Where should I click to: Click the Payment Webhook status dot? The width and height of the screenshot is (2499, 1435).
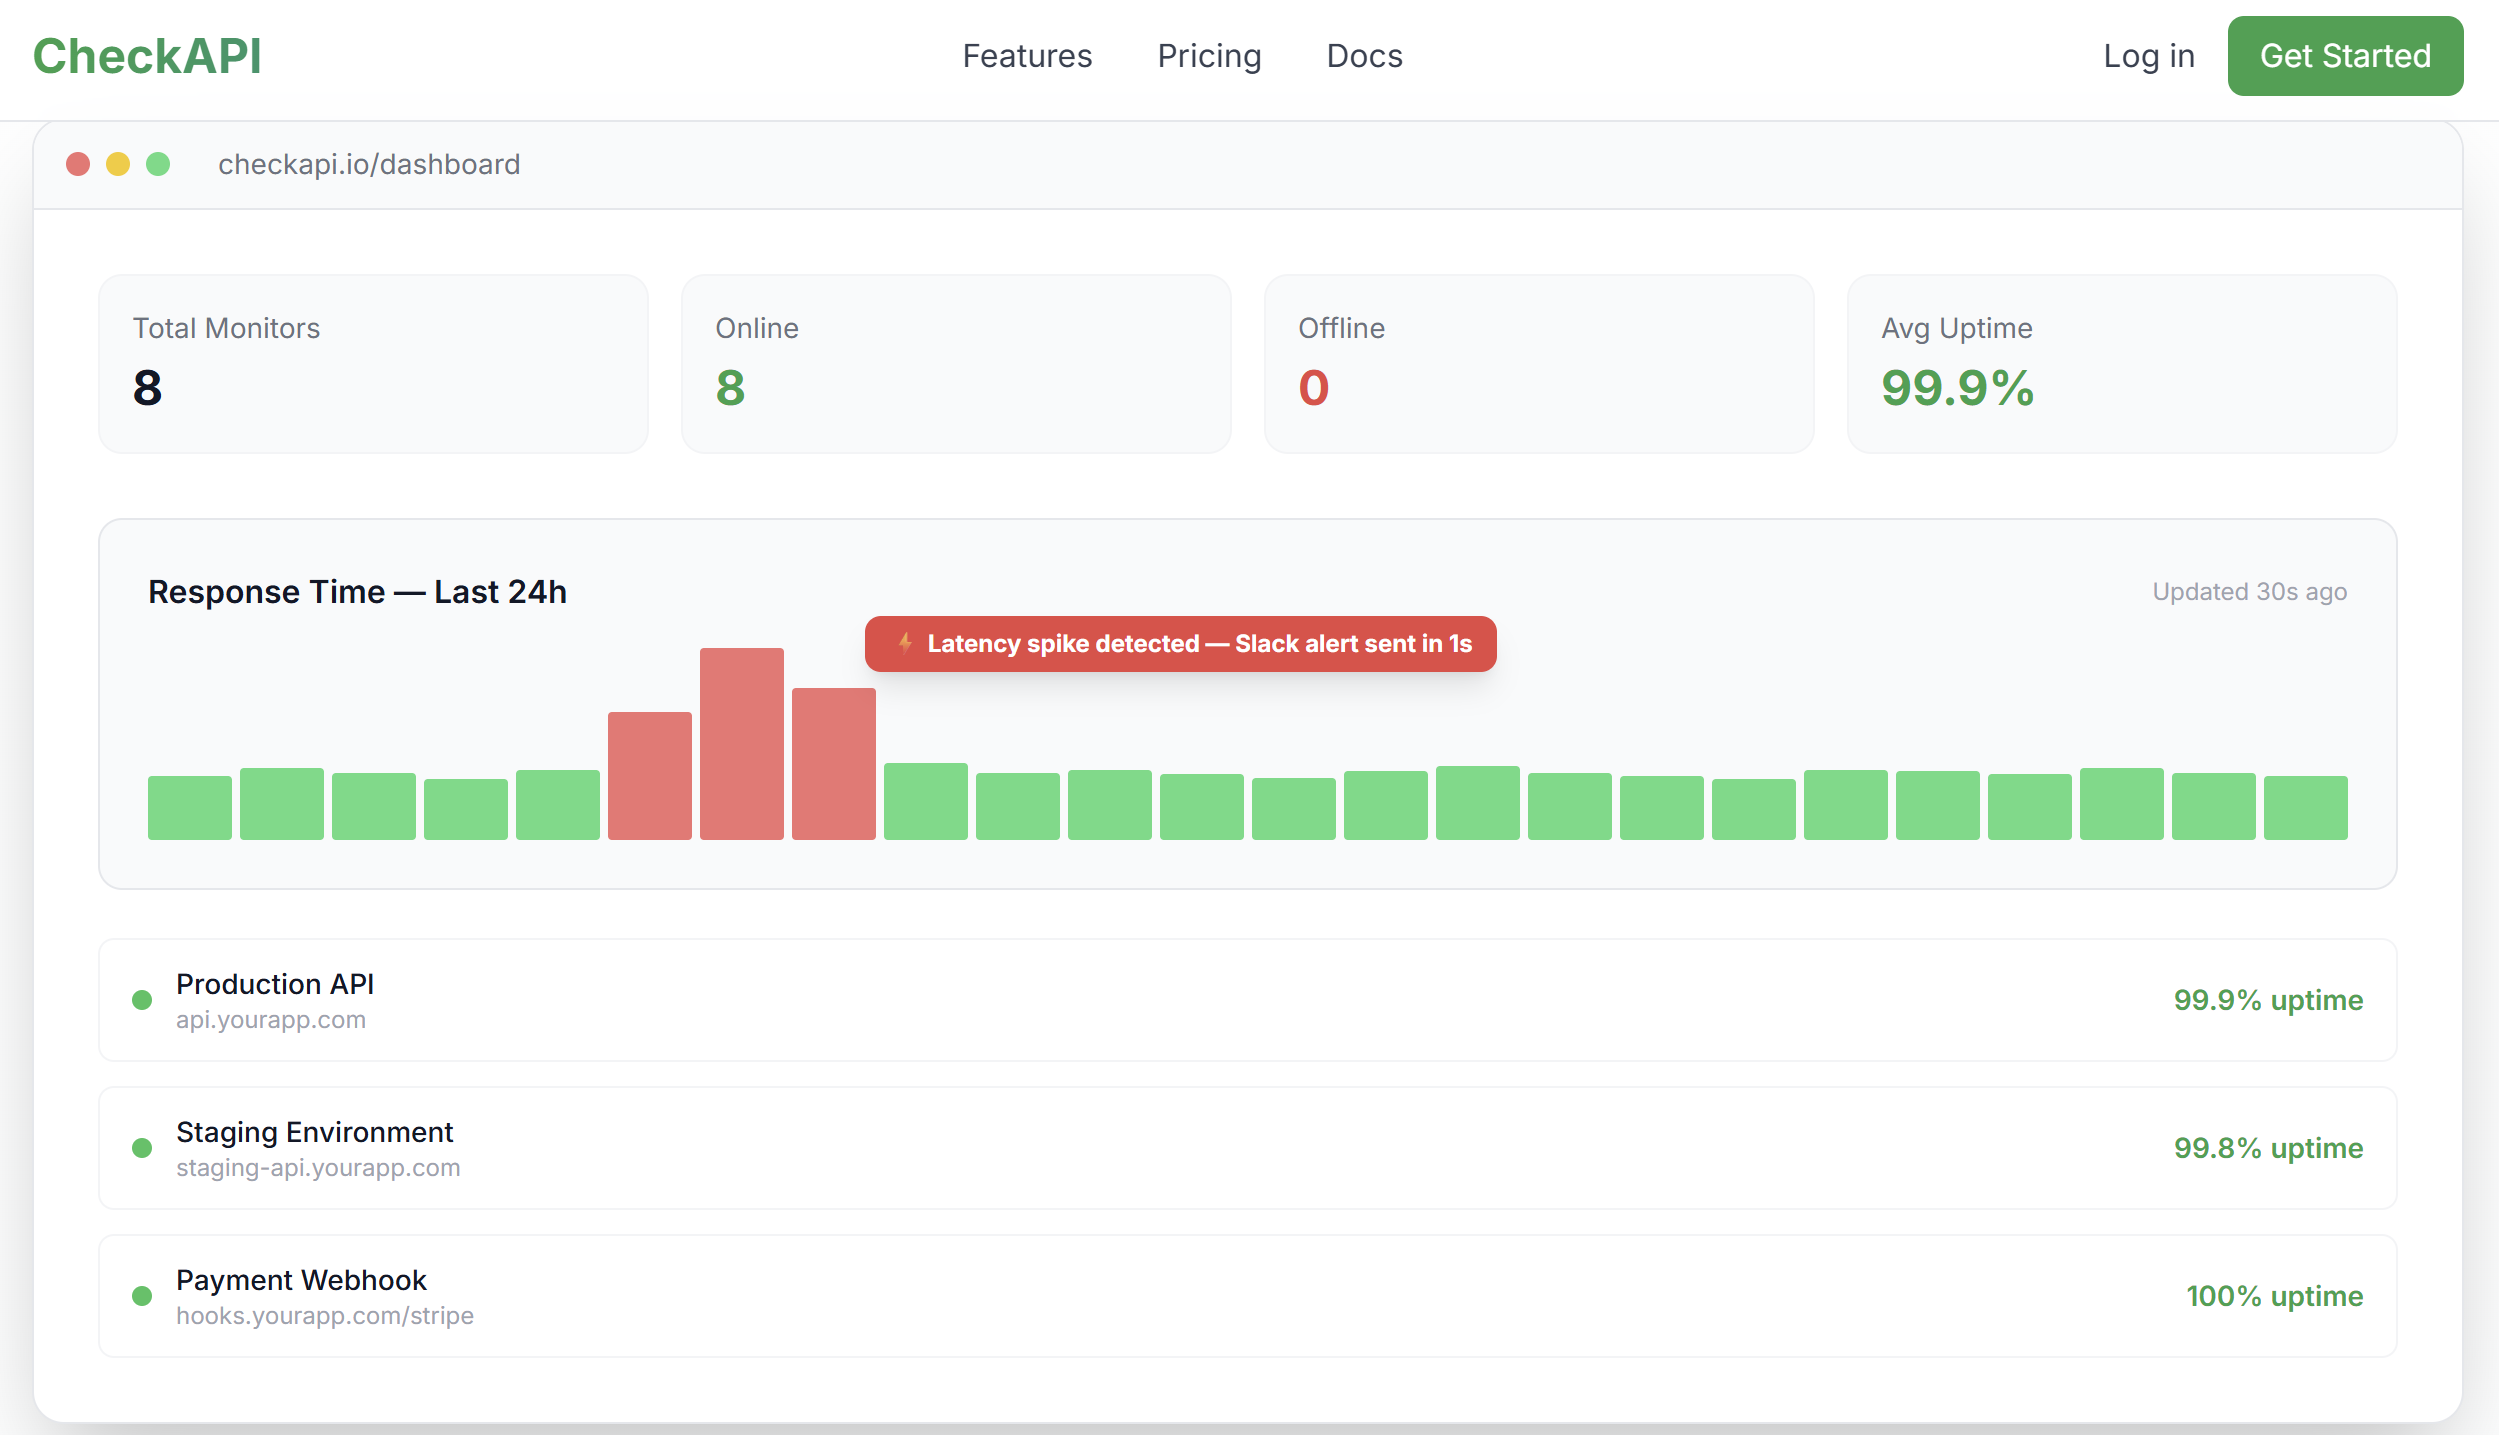(142, 1296)
